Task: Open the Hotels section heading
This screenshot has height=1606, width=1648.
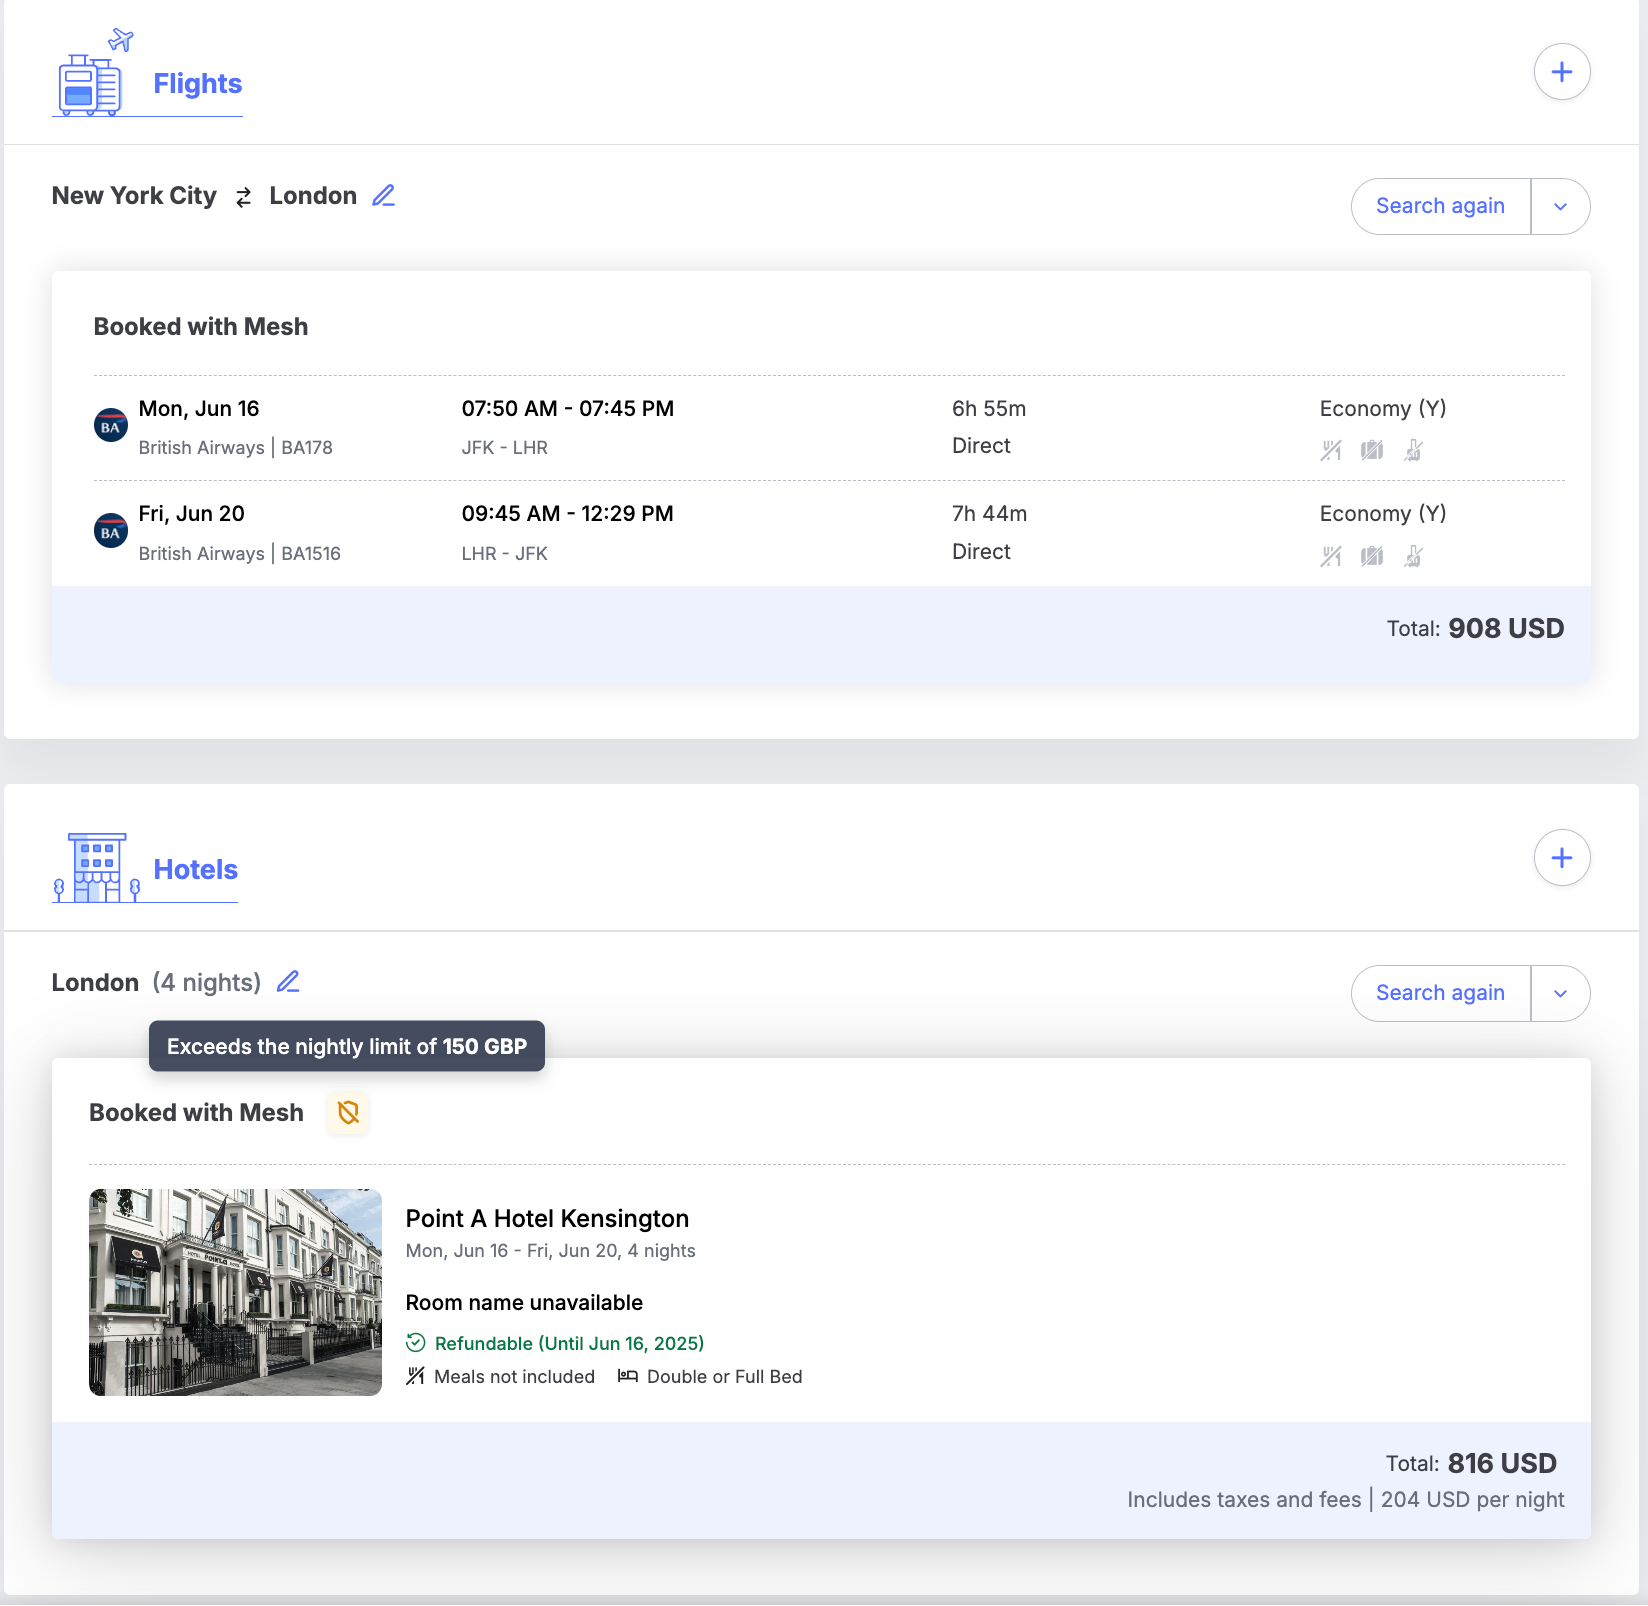Action: click(195, 870)
